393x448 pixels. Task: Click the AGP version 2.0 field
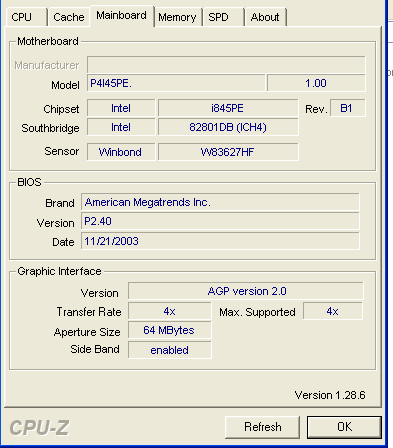pyautogui.click(x=246, y=291)
